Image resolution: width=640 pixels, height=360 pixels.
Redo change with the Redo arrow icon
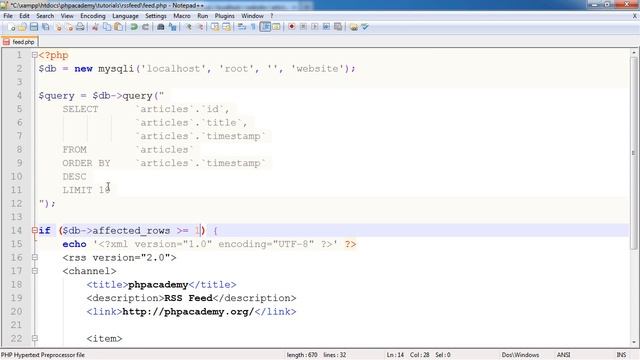(x=145, y=27)
